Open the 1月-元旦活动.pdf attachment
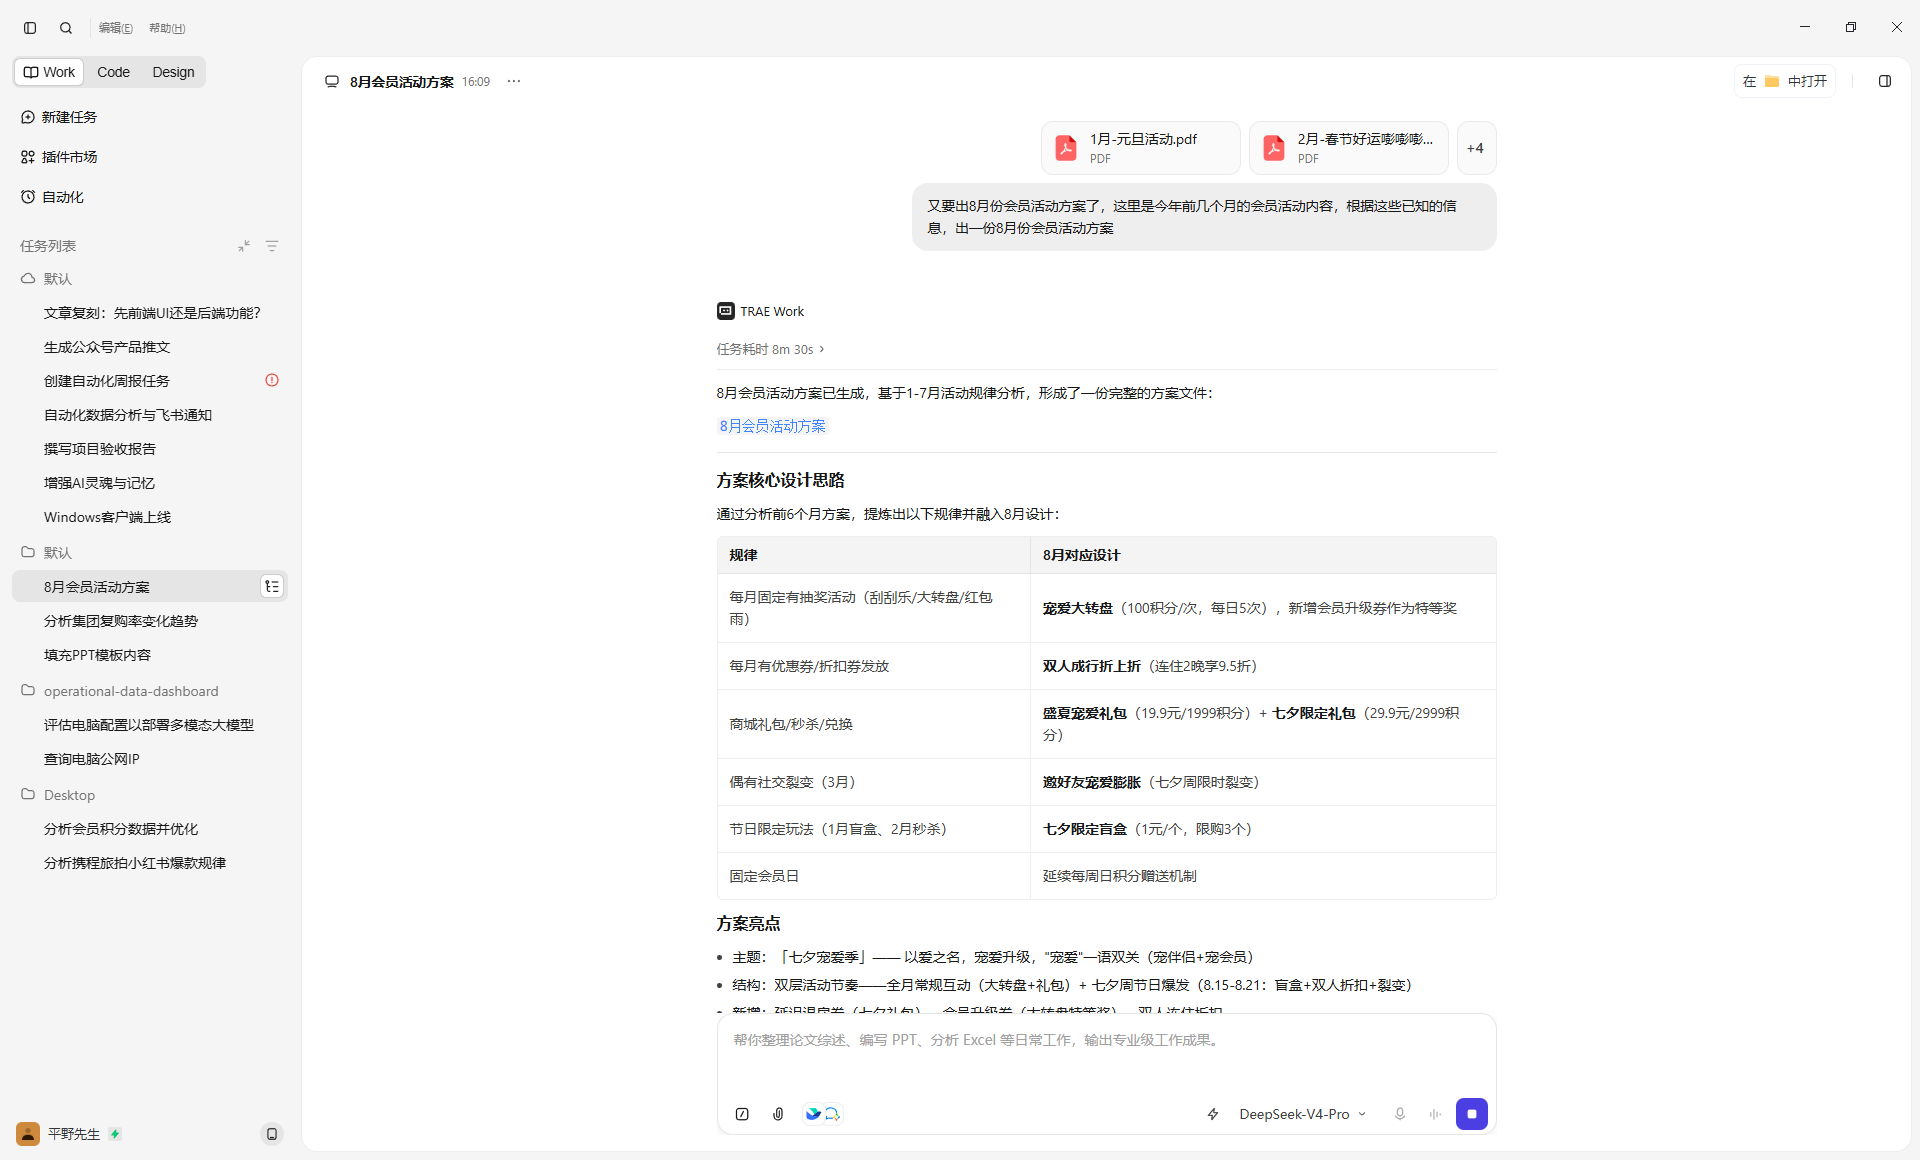 pyautogui.click(x=1141, y=148)
